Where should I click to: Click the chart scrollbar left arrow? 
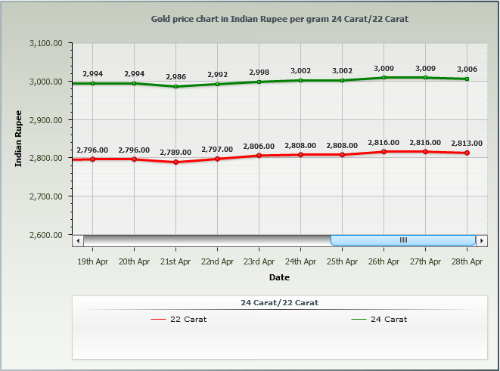click(78, 241)
